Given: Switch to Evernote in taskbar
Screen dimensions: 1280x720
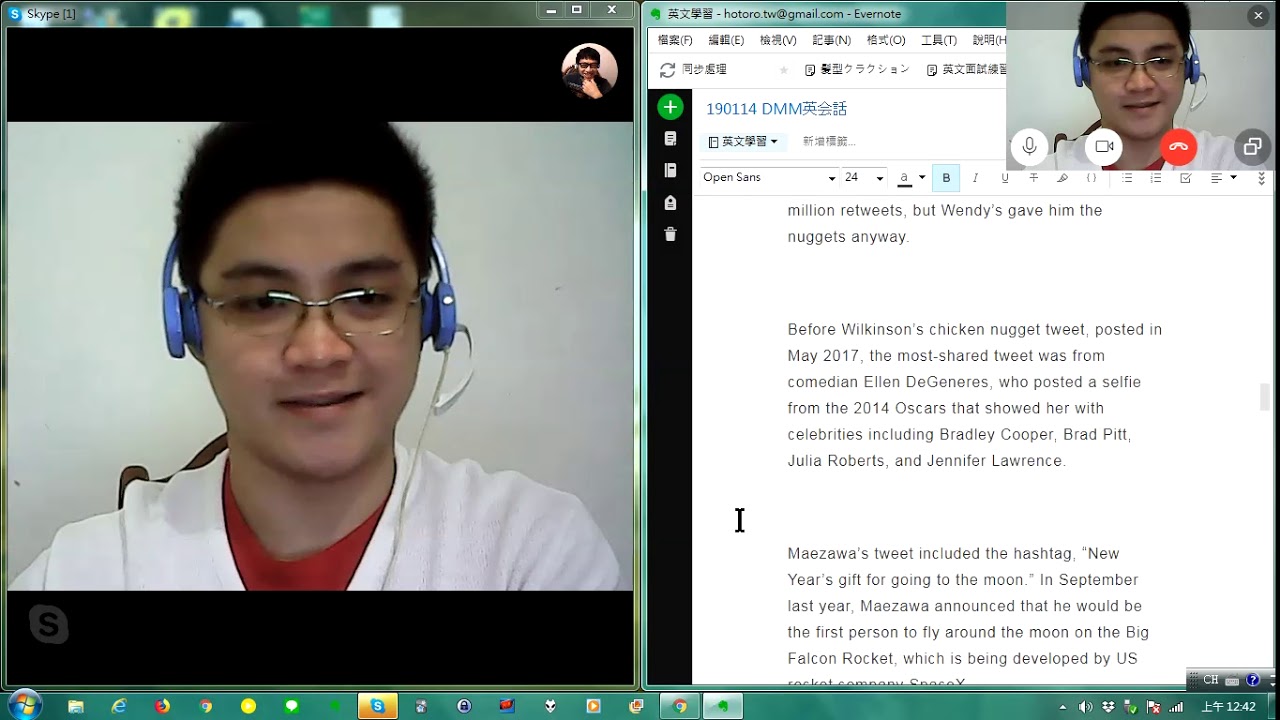Looking at the screenshot, I should [x=722, y=706].
